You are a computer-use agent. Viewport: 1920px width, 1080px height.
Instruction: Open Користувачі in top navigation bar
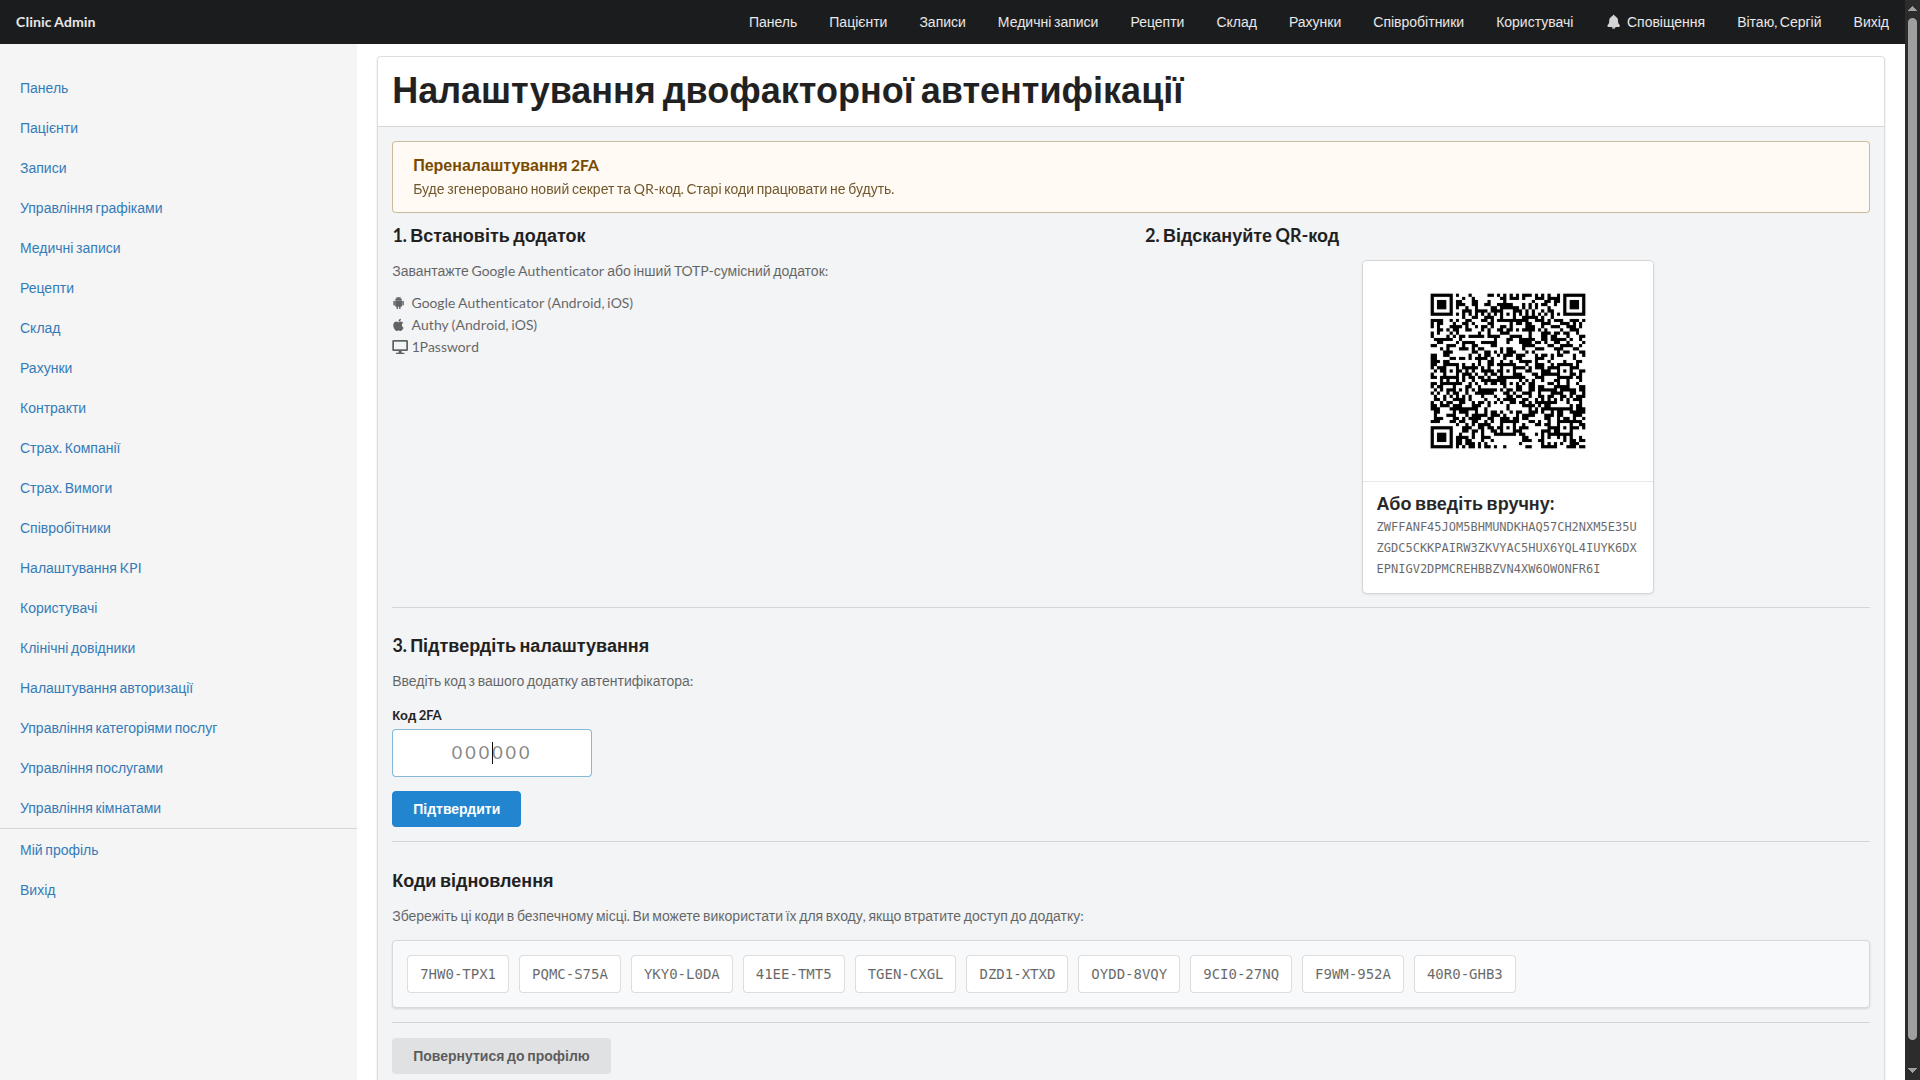(x=1534, y=22)
